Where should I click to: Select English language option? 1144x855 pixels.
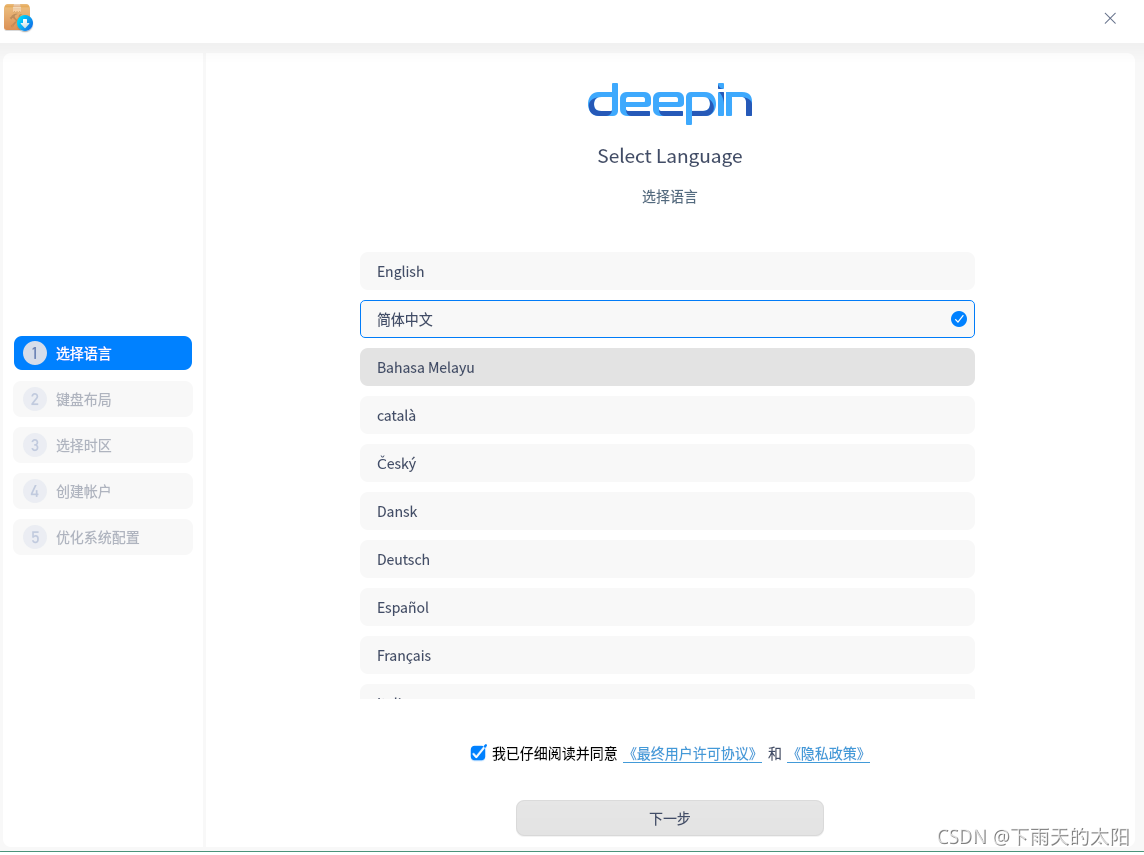667,271
